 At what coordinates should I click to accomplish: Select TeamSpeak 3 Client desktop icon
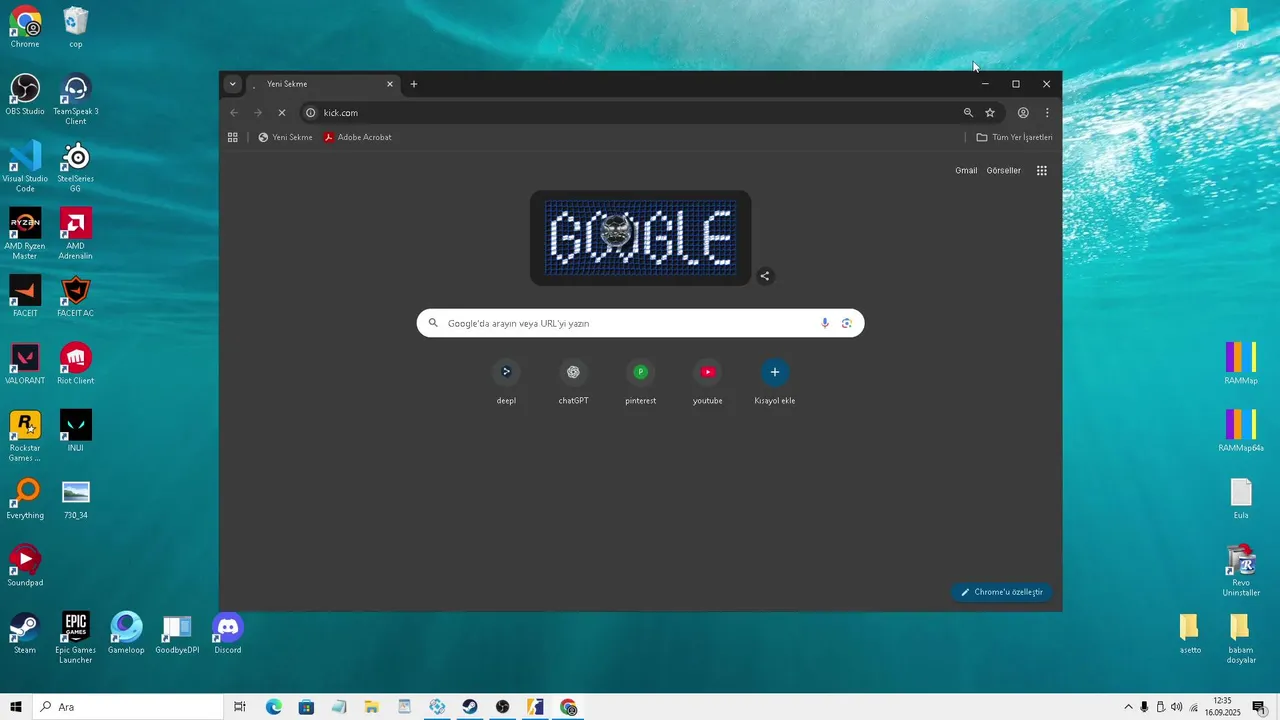[x=76, y=99]
